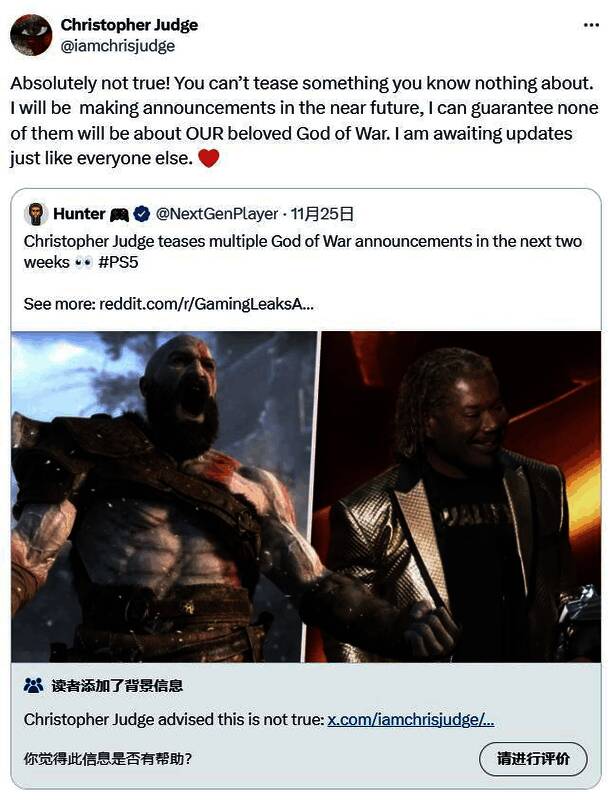
Task: Click the game controller emoji beside Hunter
Action: click(119, 215)
